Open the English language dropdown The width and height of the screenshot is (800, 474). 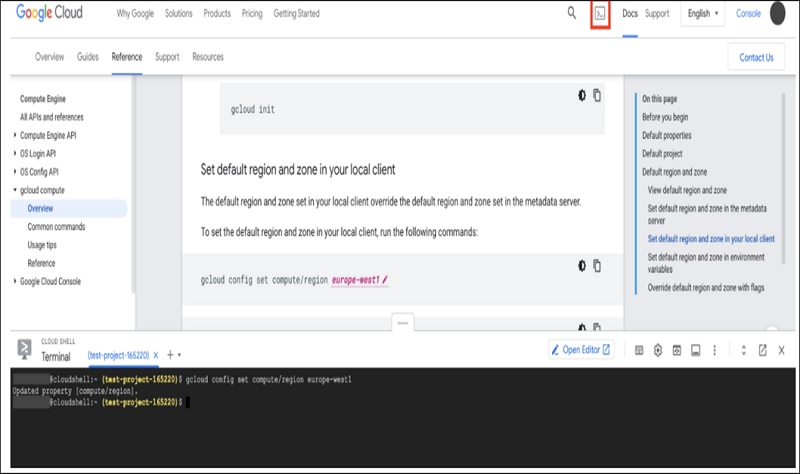click(702, 14)
